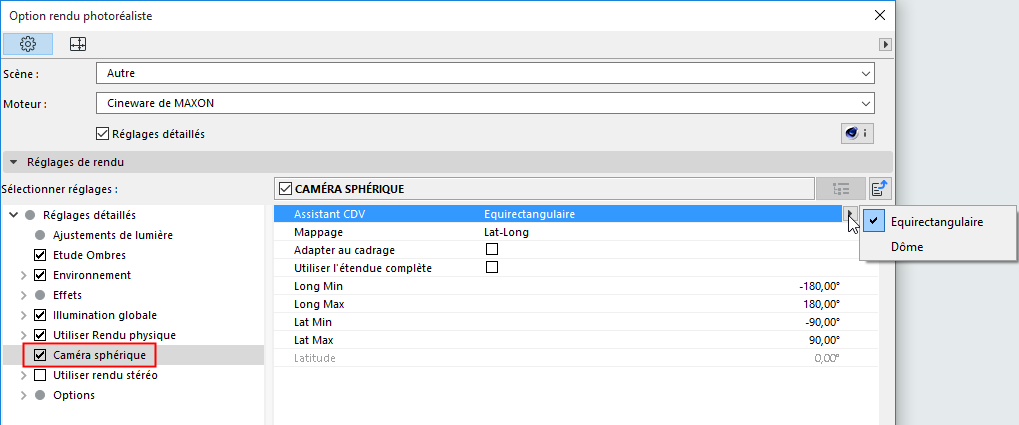Viewport: 1019px width, 425px height.
Task: Toggle Caméra sphérique tree checkbox
Action: pos(40,355)
